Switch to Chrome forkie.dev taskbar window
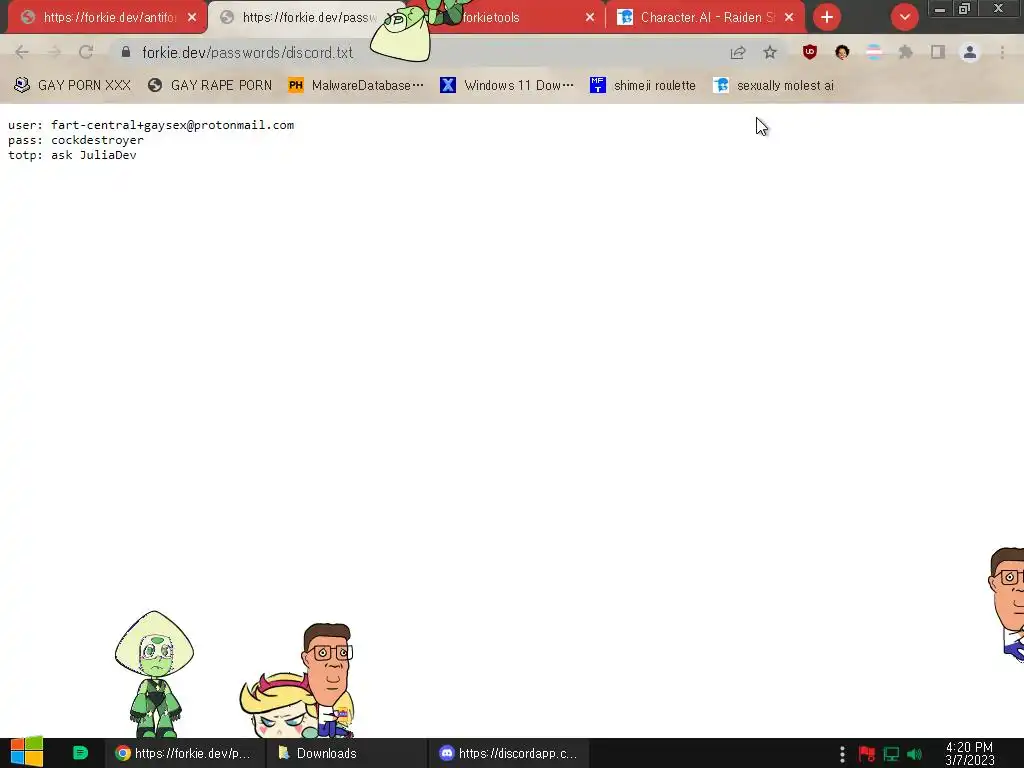This screenshot has height=768, width=1024. tap(184, 753)
